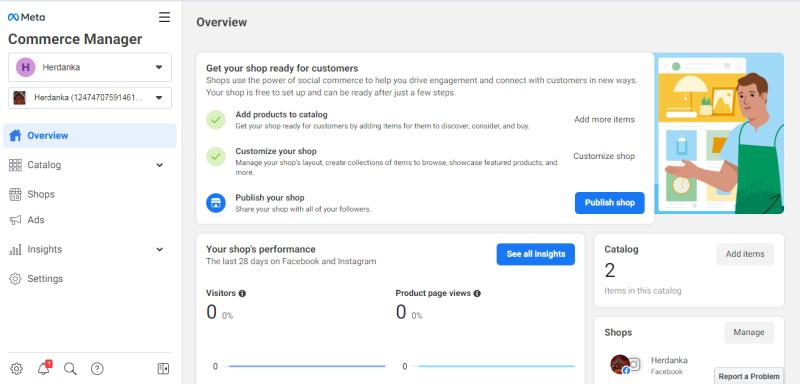Click 'The last 28 days on Facebook and Instagram' text
The image size is (800, 384).
[291, 262]
